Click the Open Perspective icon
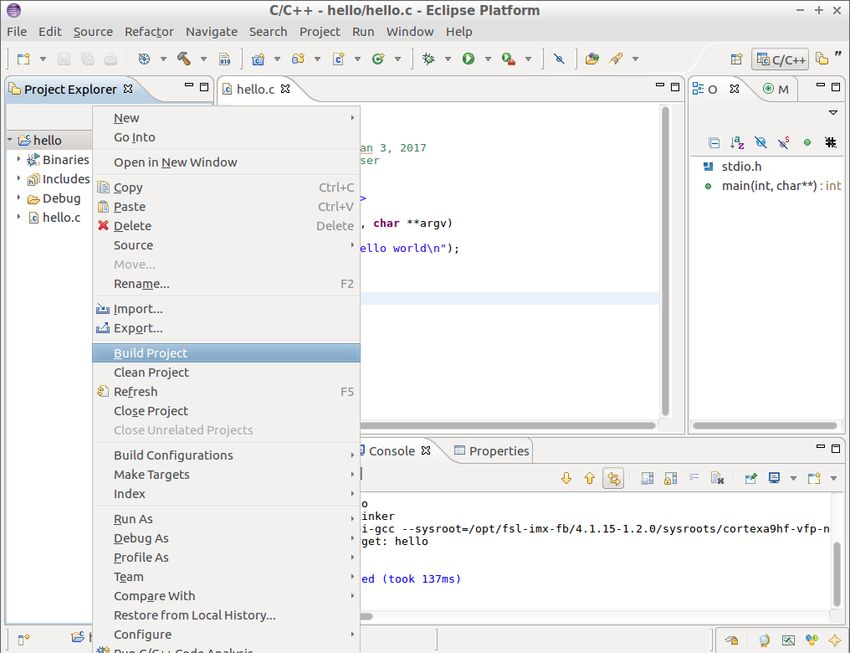Image resolution: width=850 pixels, height=653 pixels. pos(736,59)
